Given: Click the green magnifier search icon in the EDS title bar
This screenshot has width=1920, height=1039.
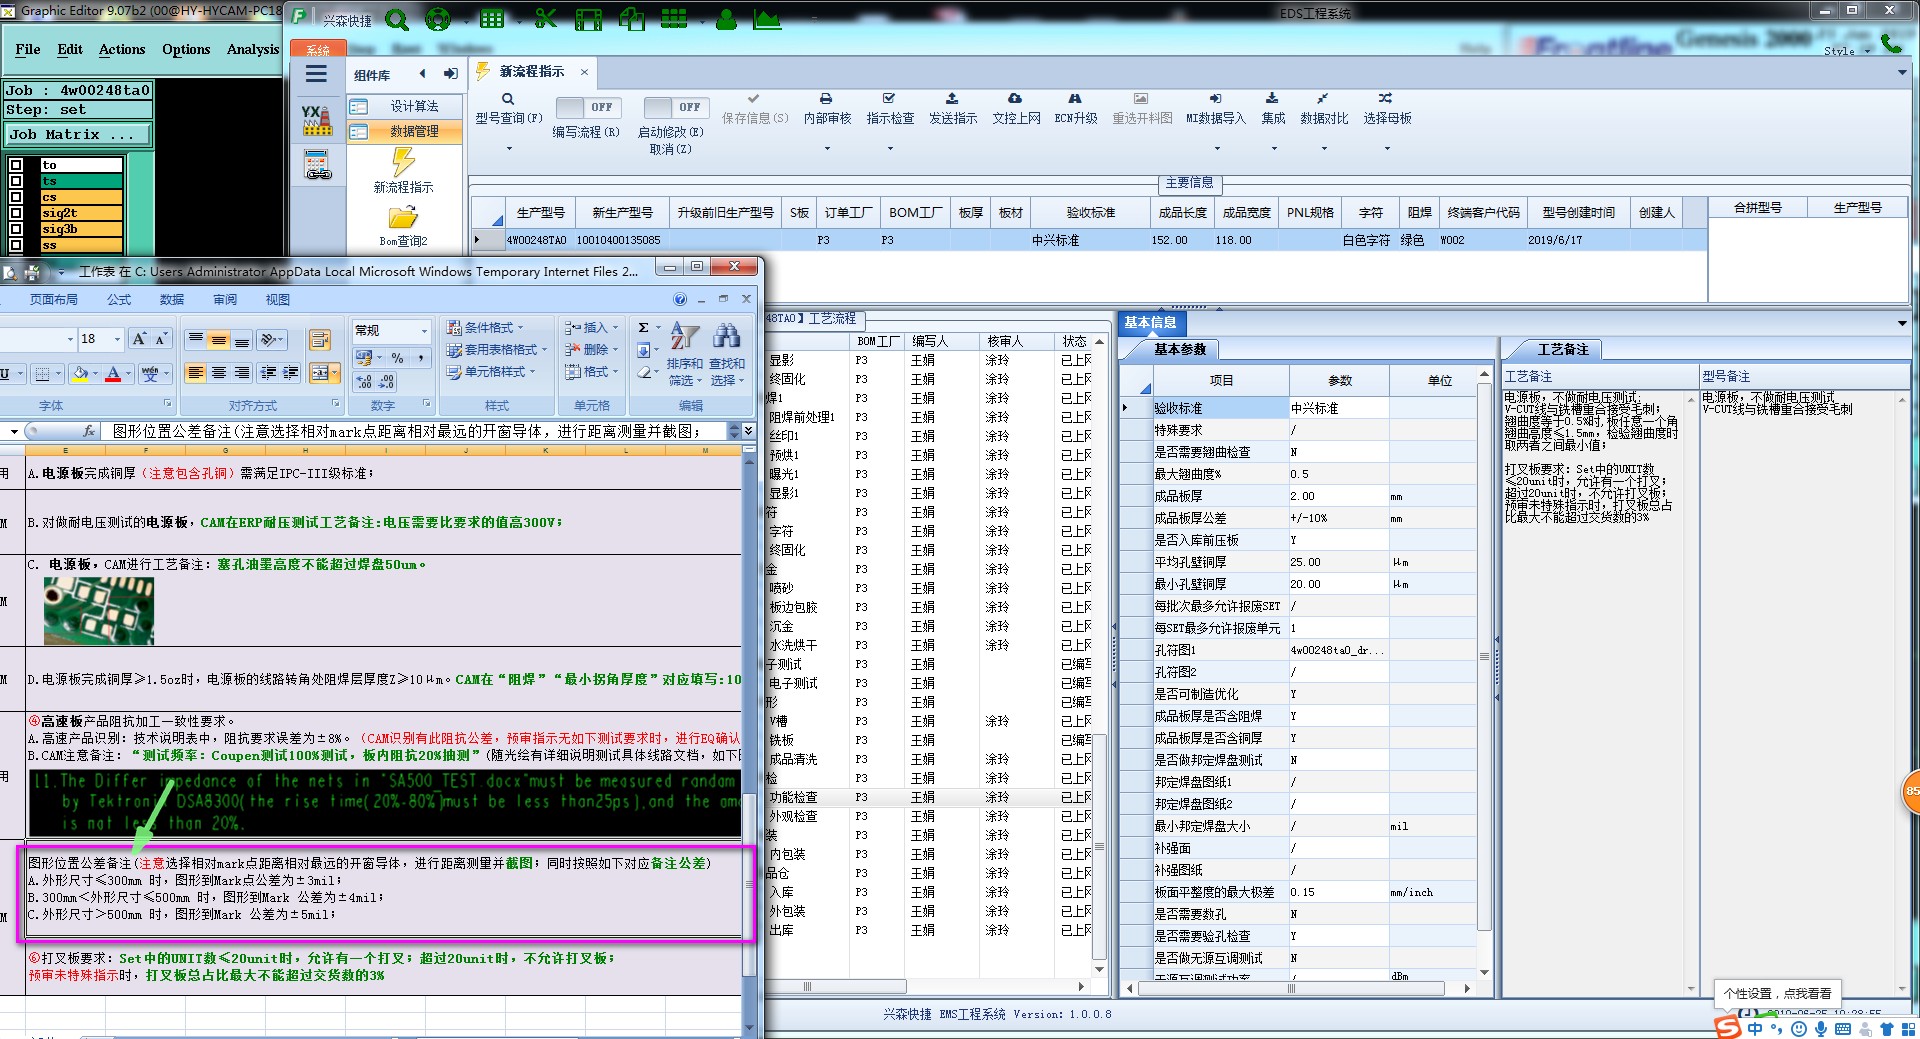Looking at the screenshot, I should pyautogui.click(x=397, y=19).
